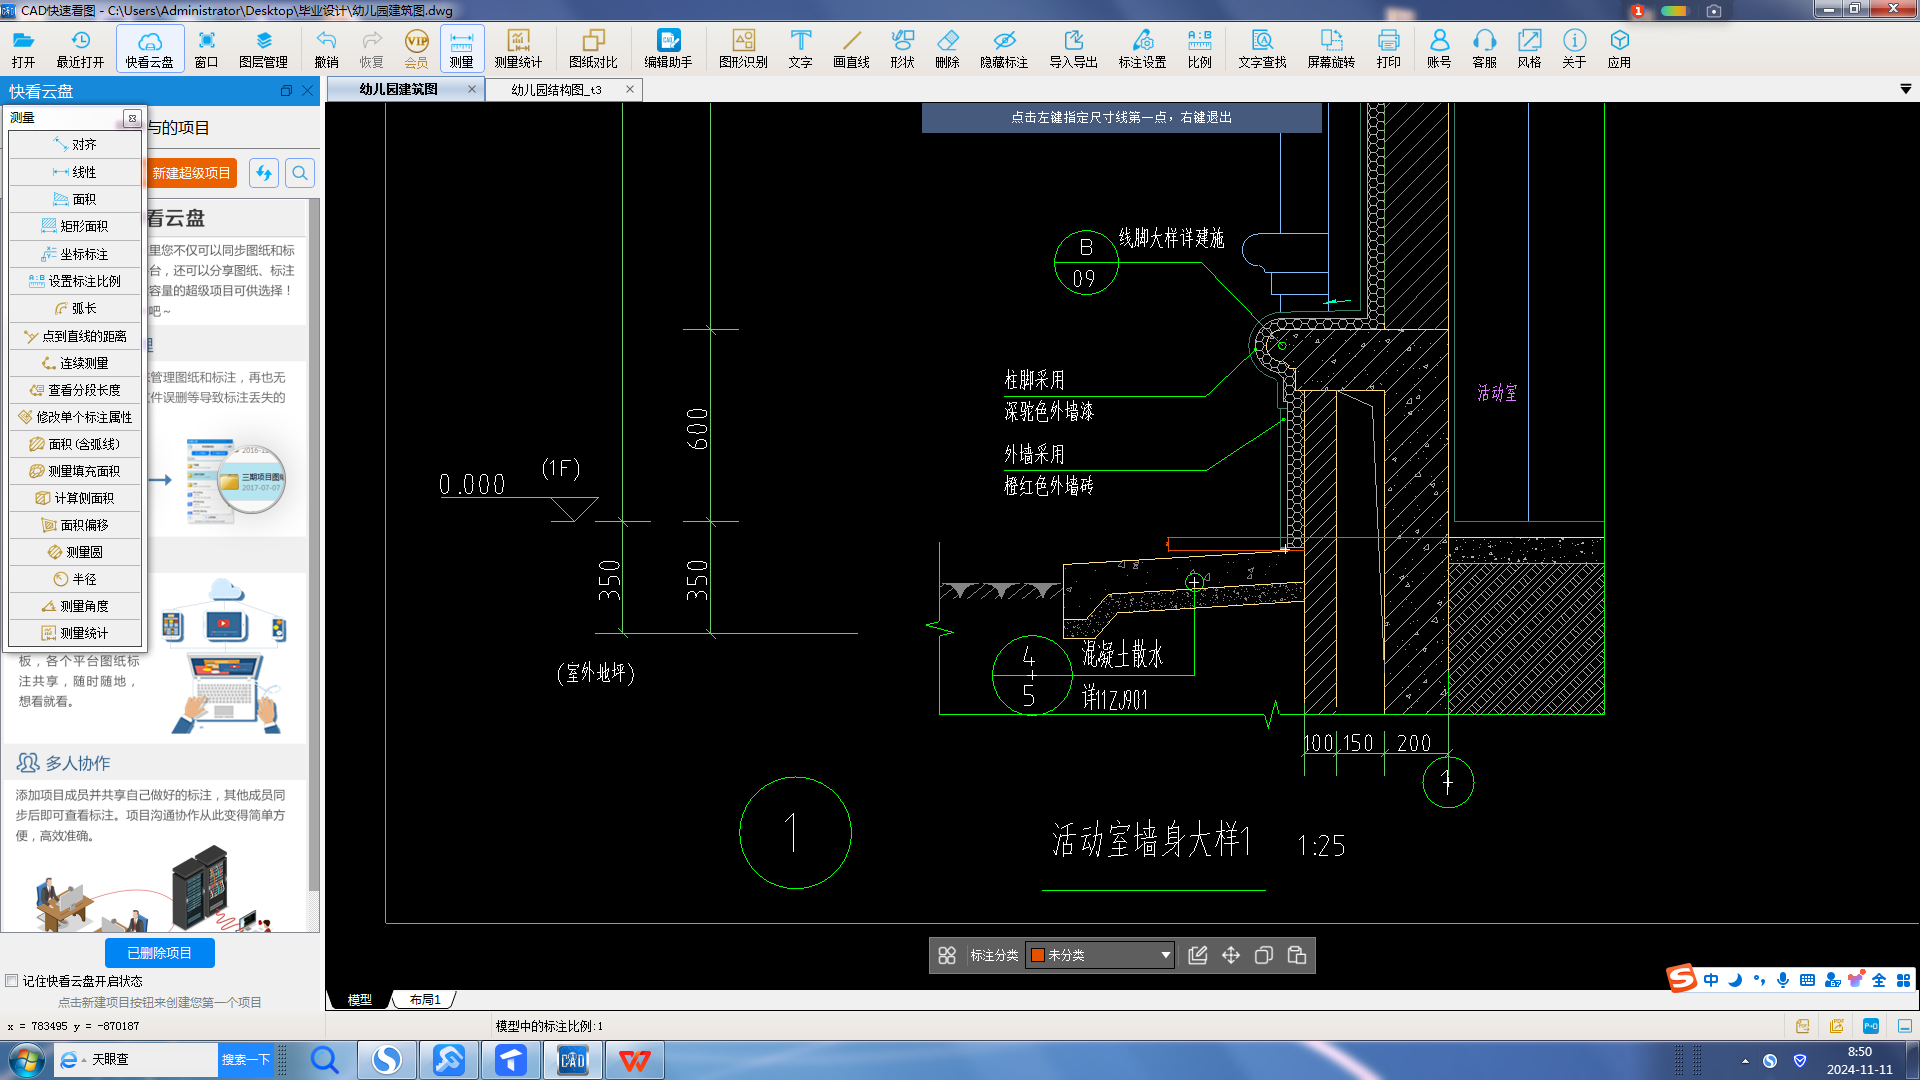Click the 未分类 orange color swatch

1038,955
